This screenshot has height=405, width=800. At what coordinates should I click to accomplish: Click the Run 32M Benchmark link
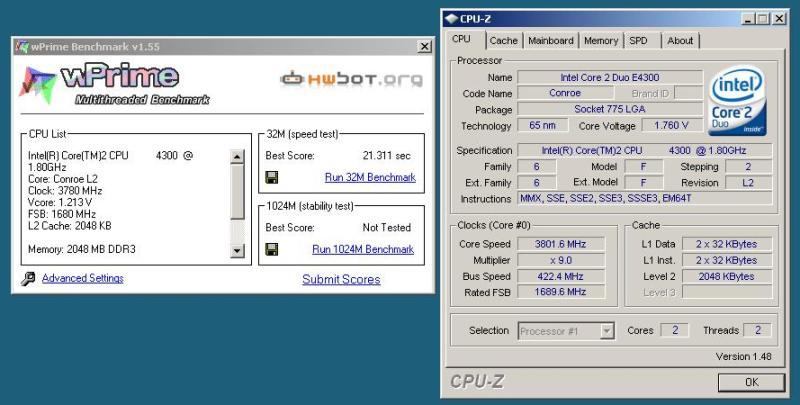click(x=370, y=178)
